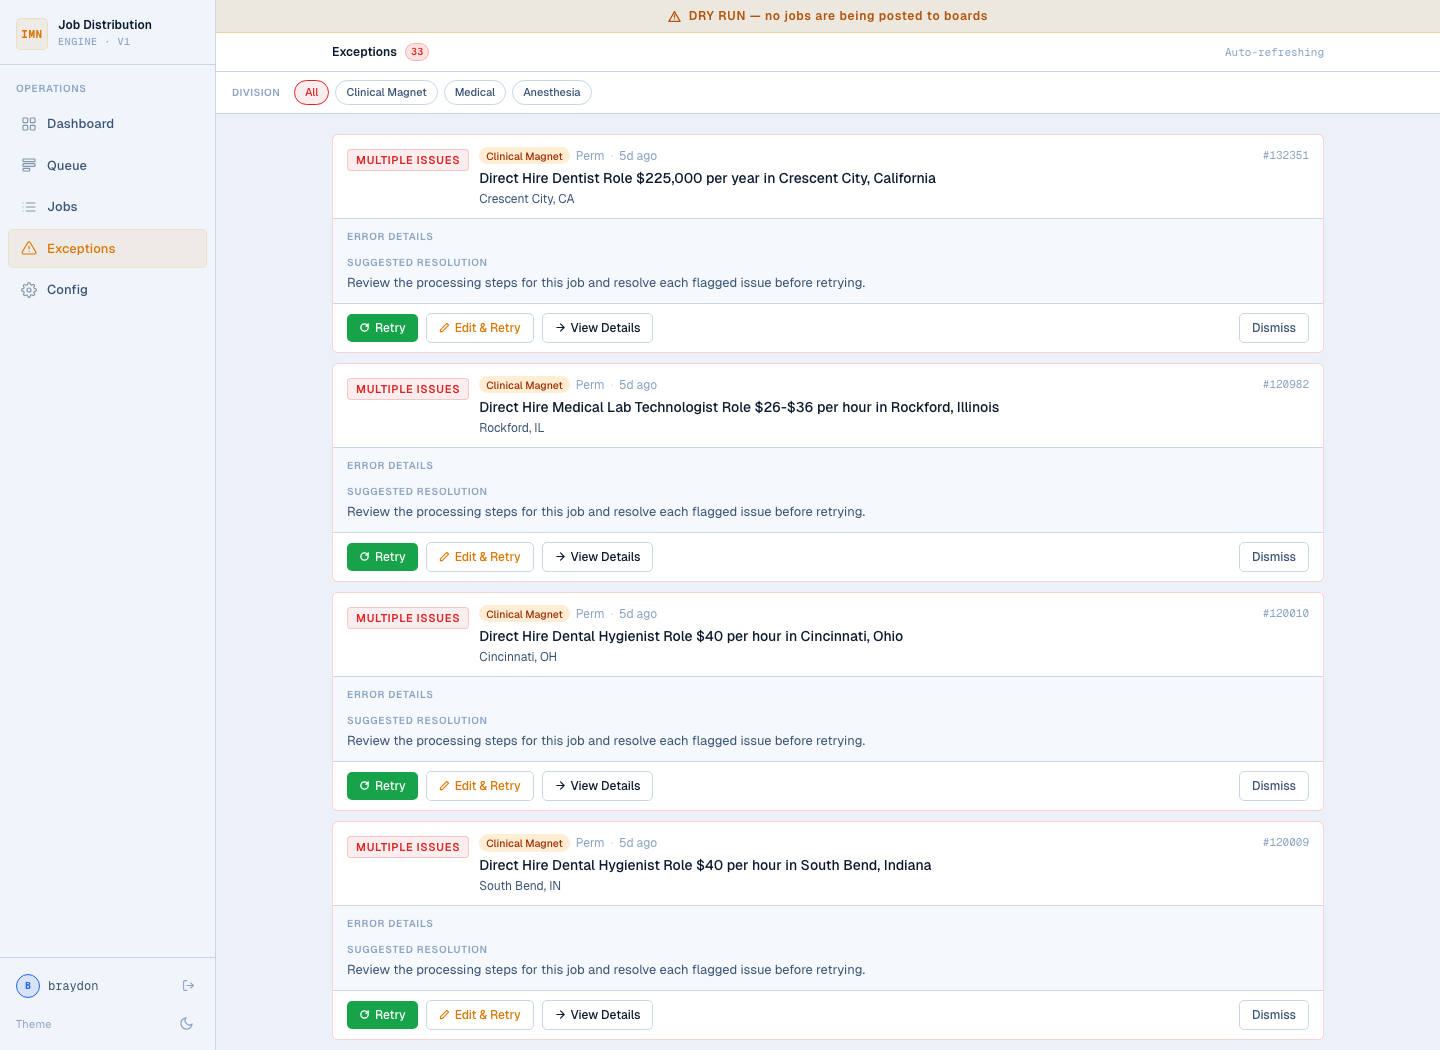Dismiss the Cincinnati Dental Hygienist exception
This screenshot has height=1050, width=1440.
(x=1274, y=786)
